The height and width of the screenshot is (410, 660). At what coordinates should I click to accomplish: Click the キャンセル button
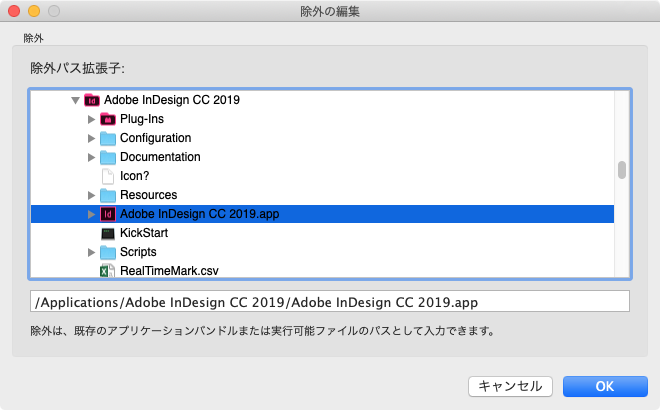point(510,386)
